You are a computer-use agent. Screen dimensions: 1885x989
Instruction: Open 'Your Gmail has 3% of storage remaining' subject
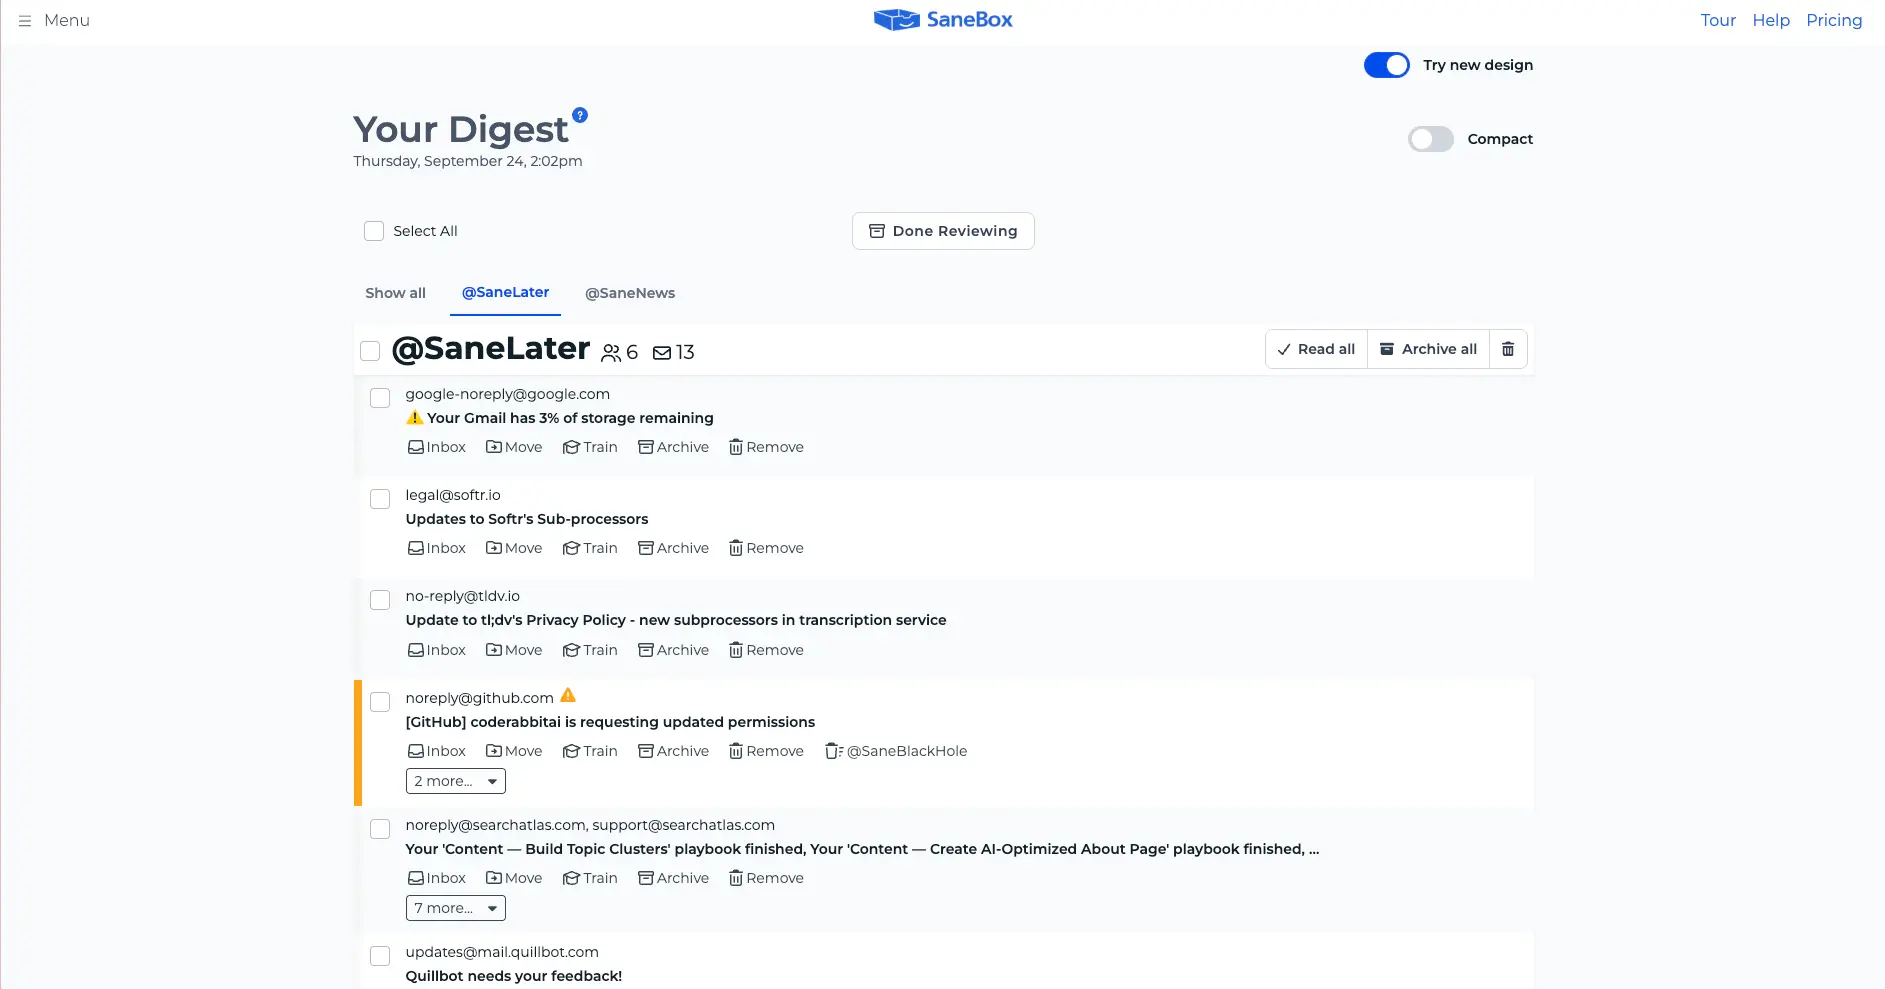tap(559, 418)
